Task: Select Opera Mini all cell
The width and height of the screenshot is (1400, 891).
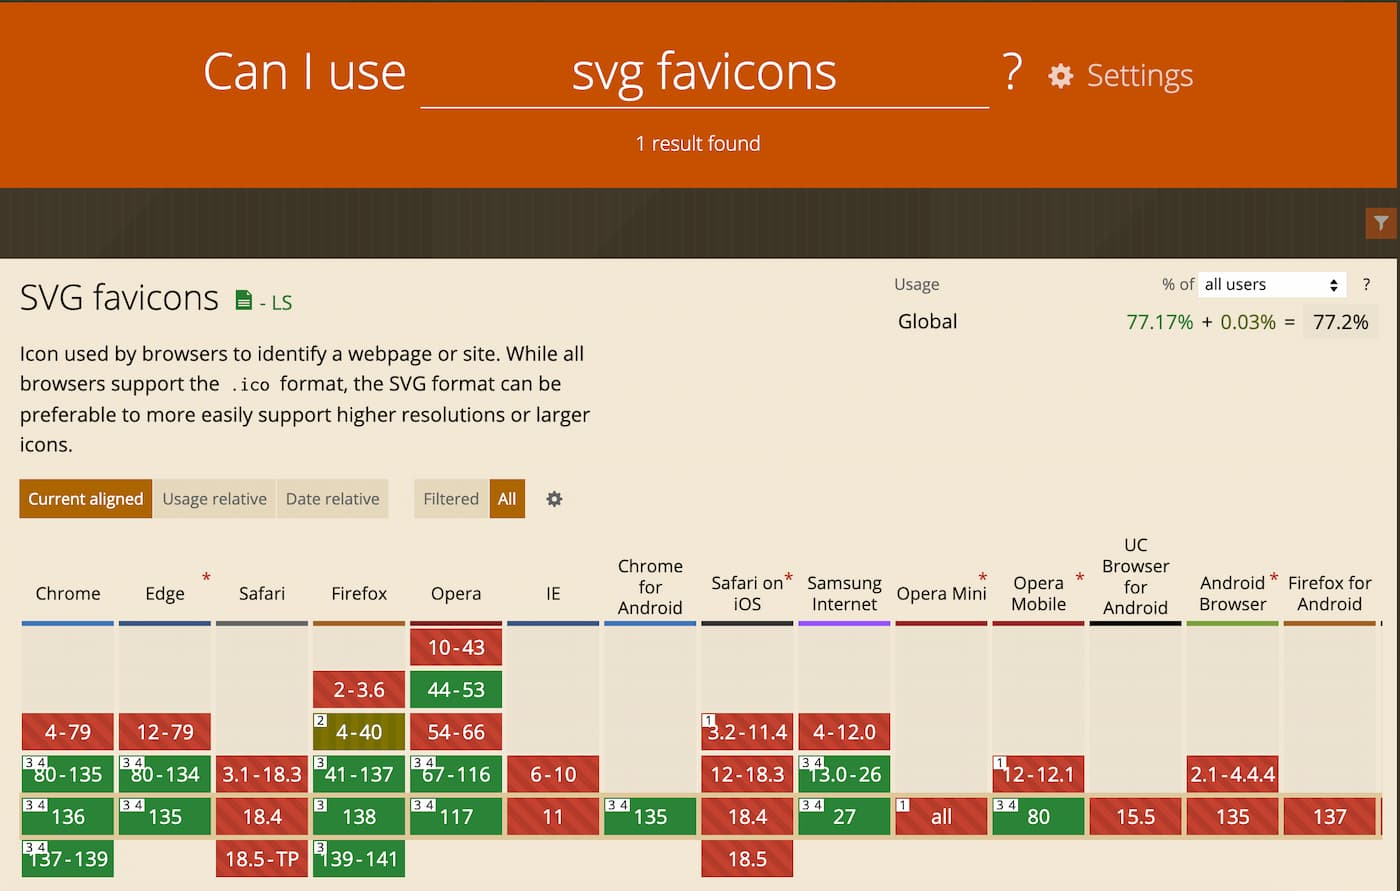Action: point(941,817)
